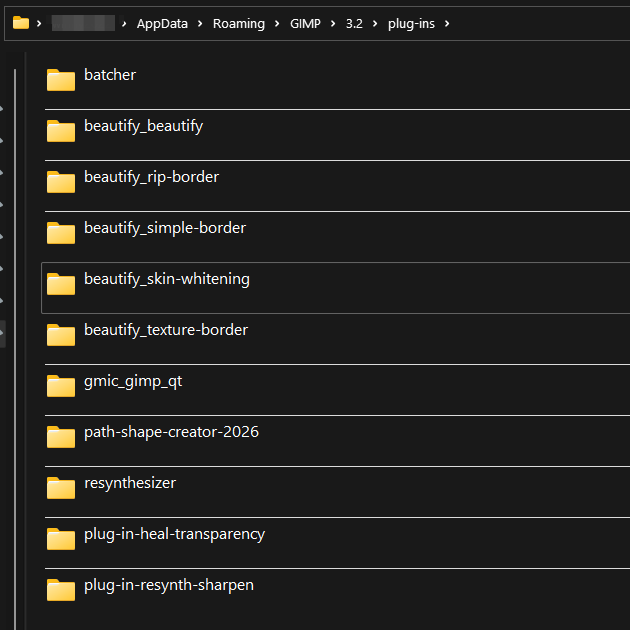Click the resynthesizer folder name
Viewport: 630px width, 630px height.
tap(130, 483)
